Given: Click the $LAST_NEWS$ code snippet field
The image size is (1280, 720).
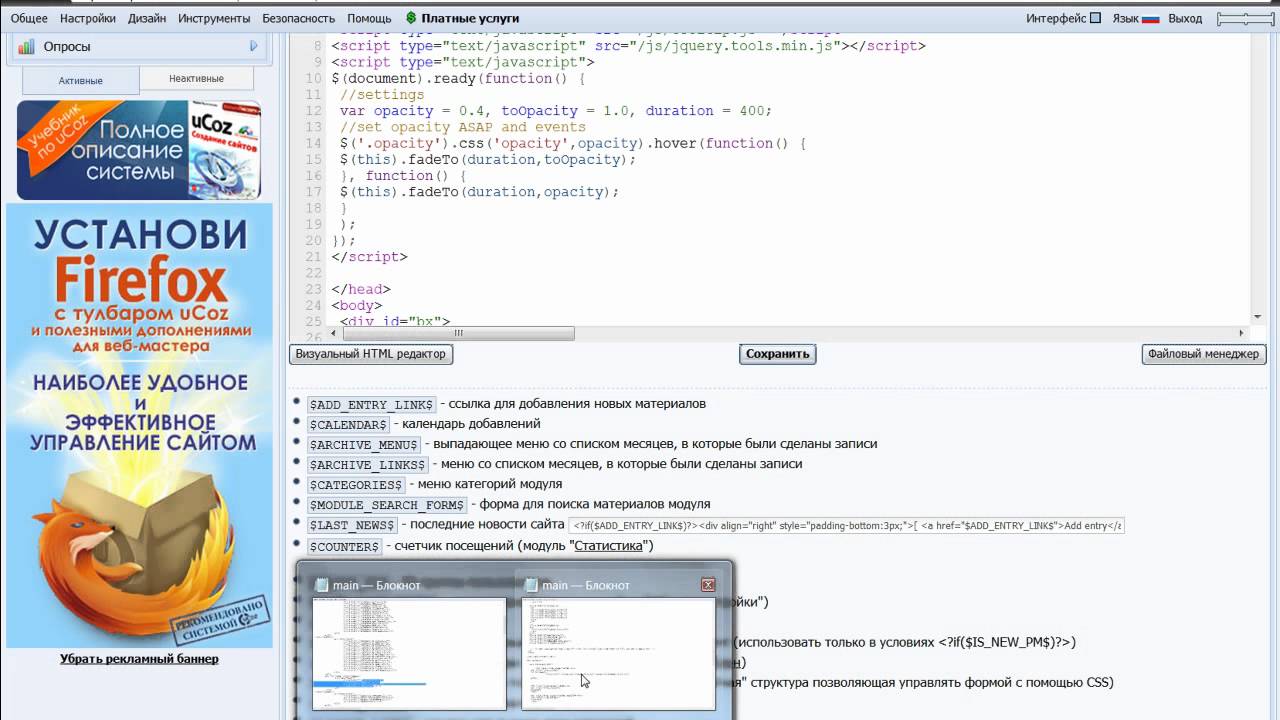Looking at the screenshot, I should 847,525.
